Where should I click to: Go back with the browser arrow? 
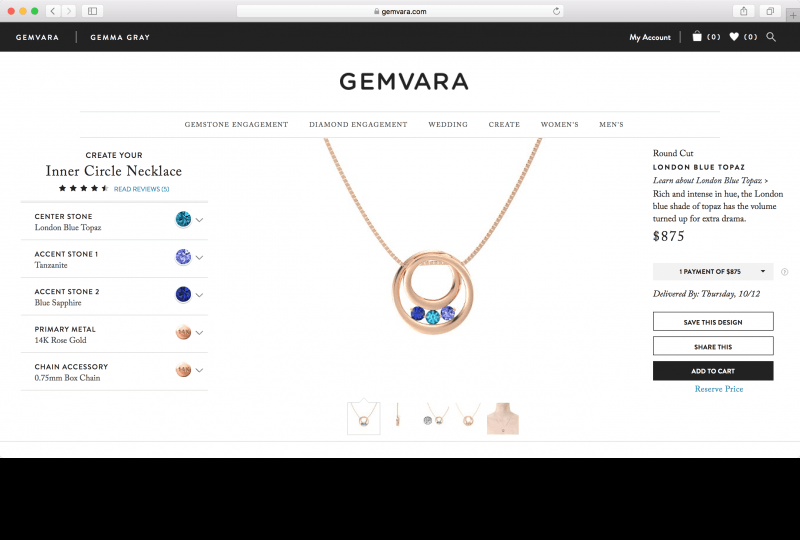(53, 11)
